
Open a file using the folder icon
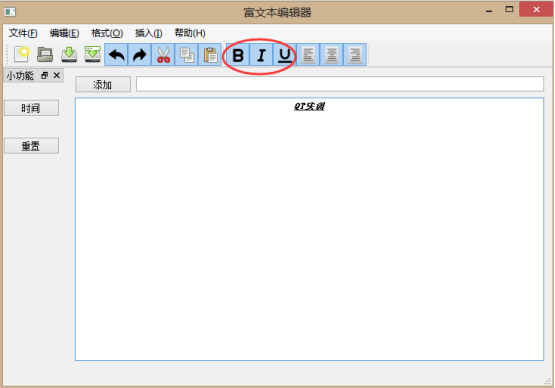click(x=45, y=55)
